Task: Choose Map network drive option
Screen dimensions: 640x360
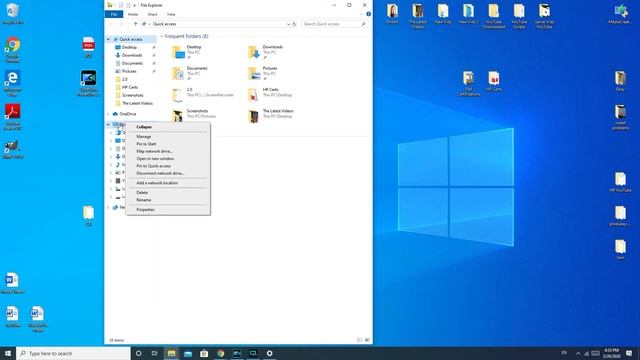Action: point(154,151)
